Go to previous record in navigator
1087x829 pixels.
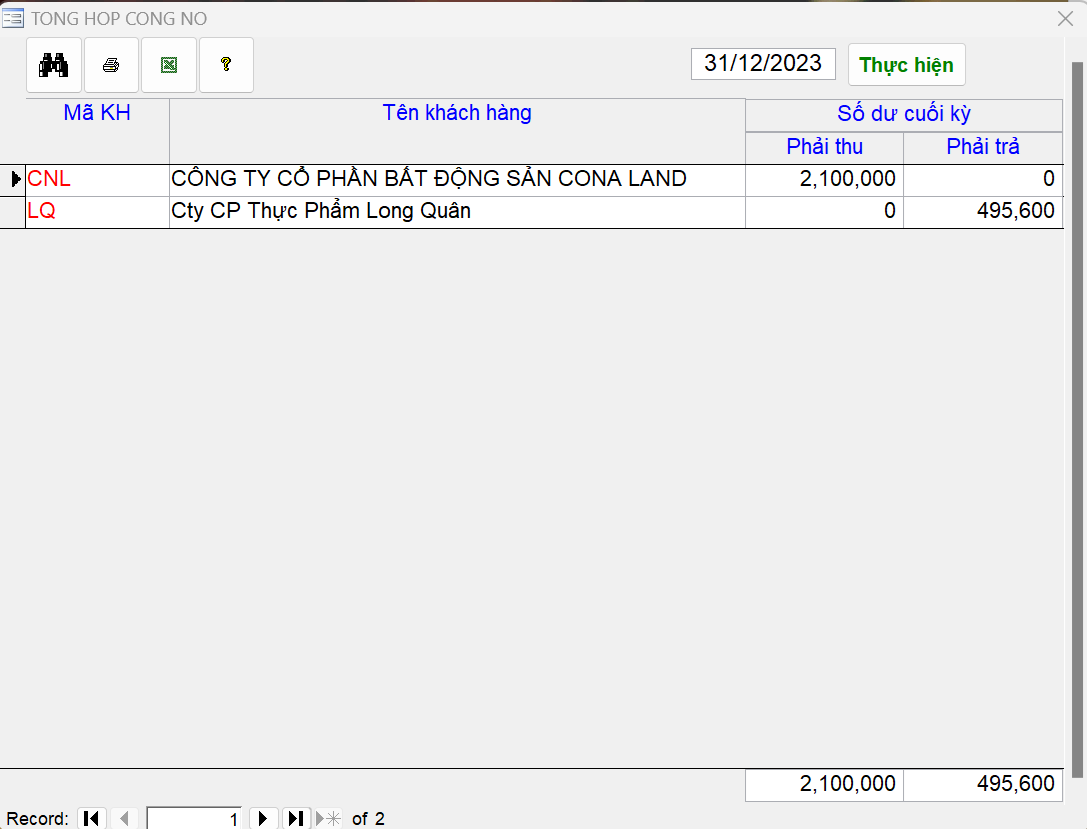click(124, 818)
